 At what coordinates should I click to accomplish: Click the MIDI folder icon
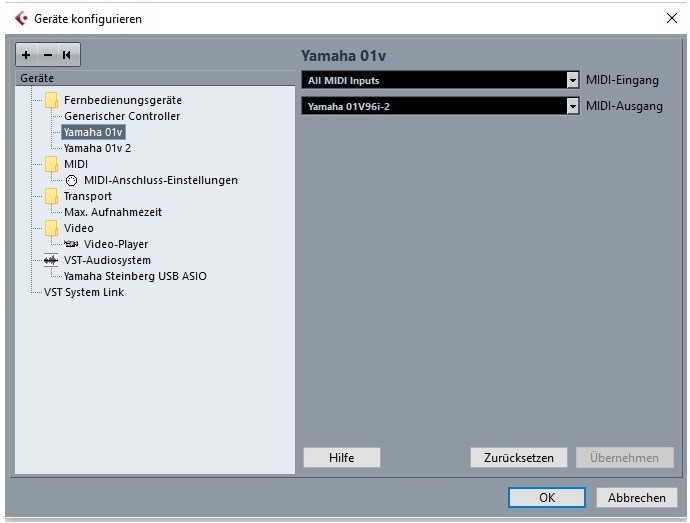[51, 164]
